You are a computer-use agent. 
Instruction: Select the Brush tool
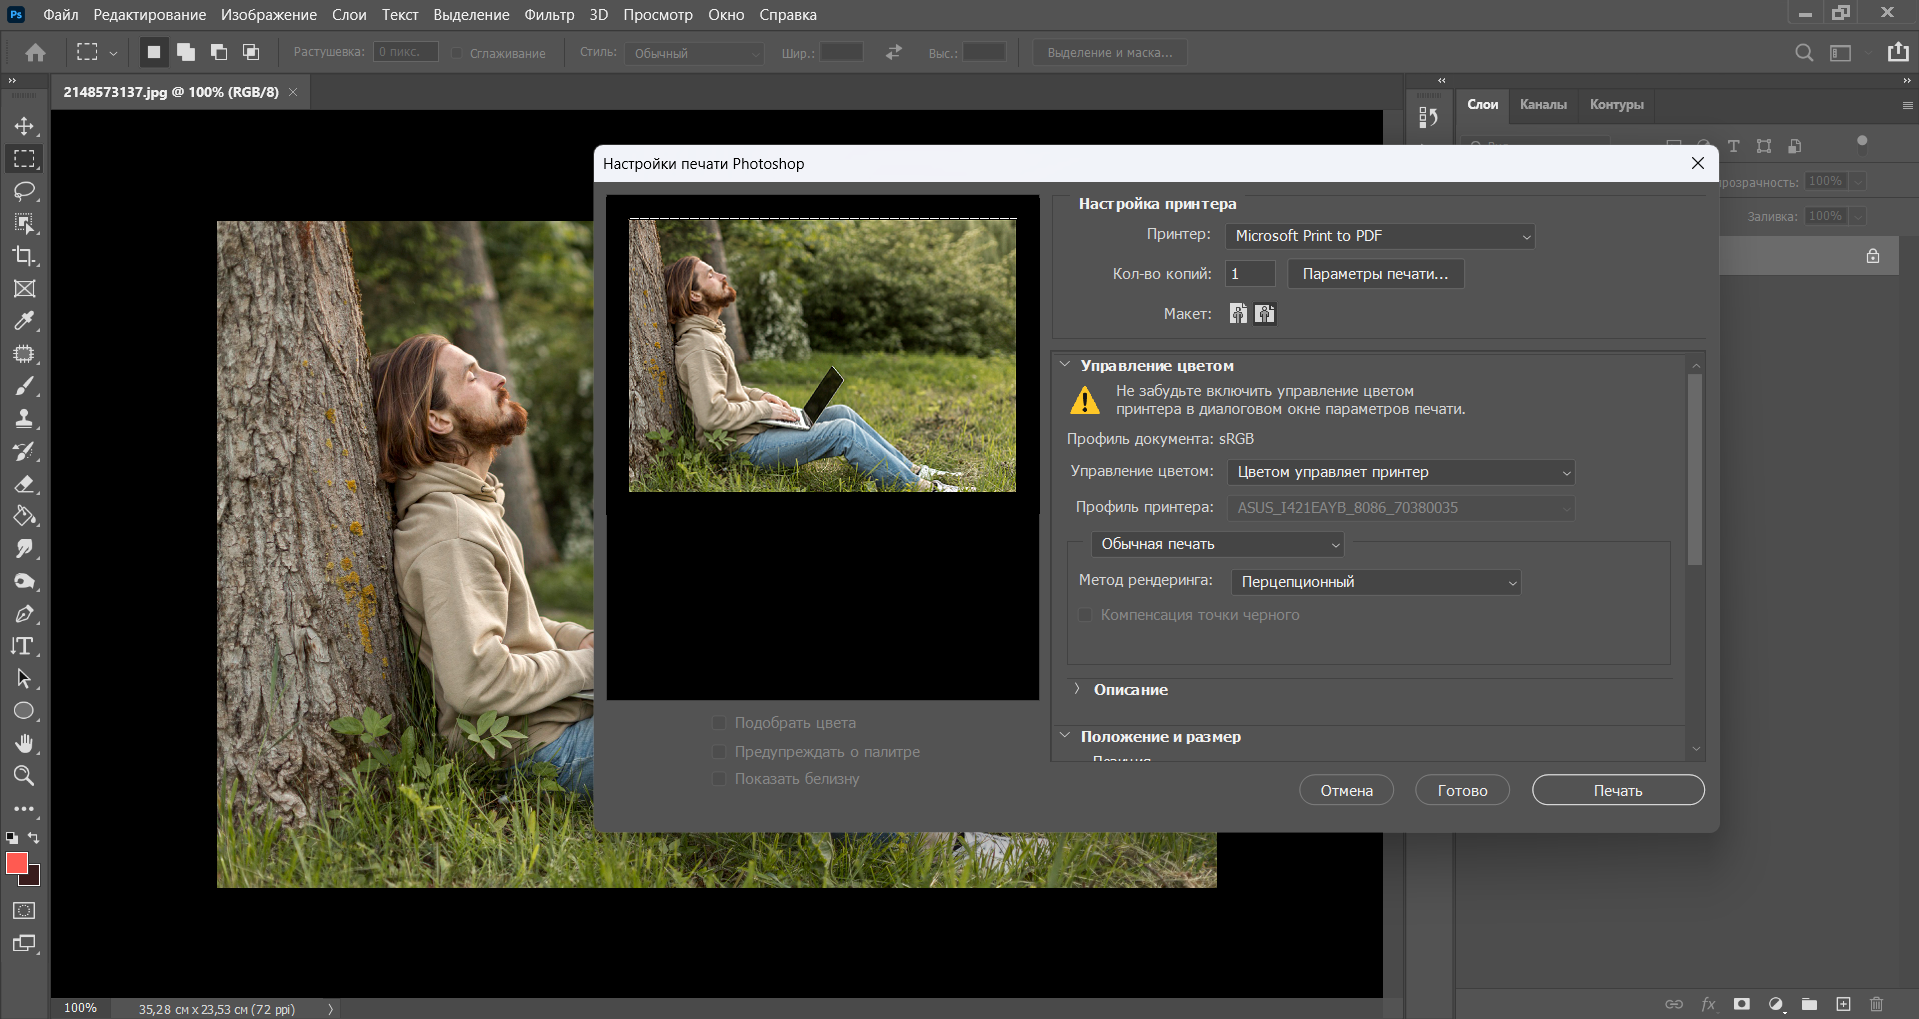click(24, 386)
